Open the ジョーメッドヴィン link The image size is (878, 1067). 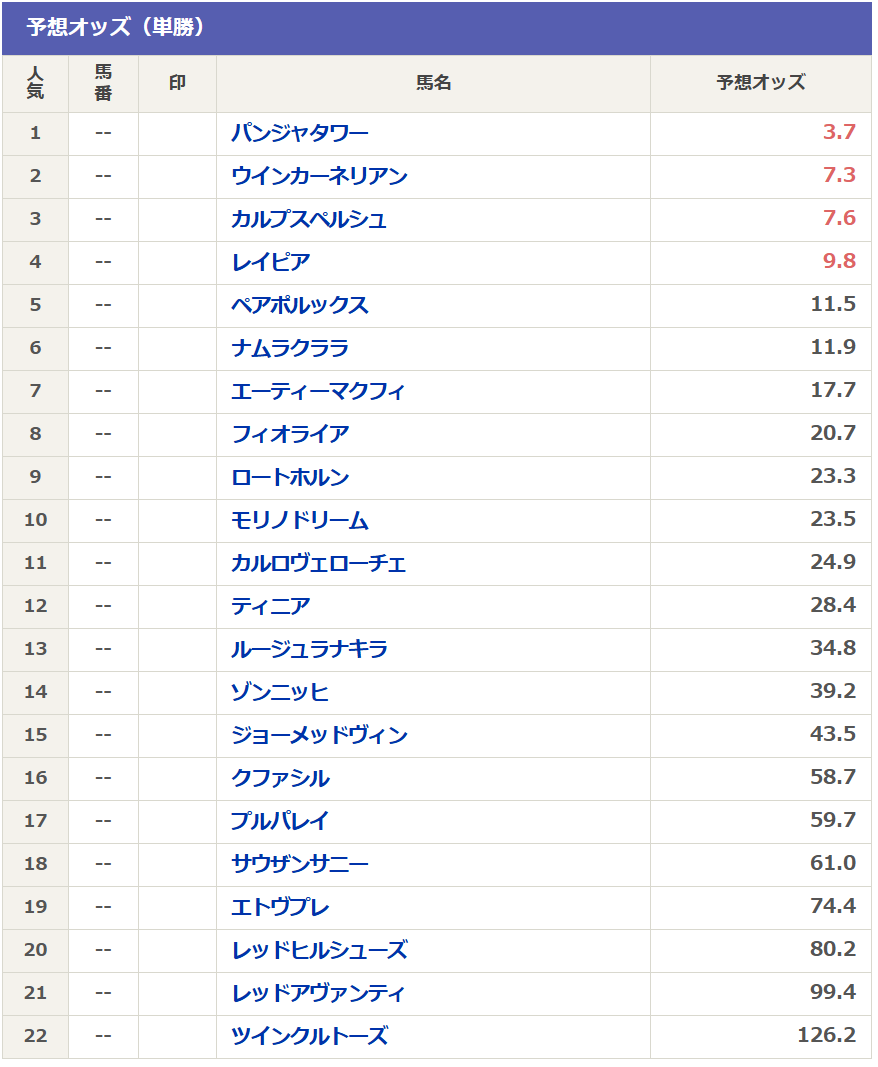[319, 735]
